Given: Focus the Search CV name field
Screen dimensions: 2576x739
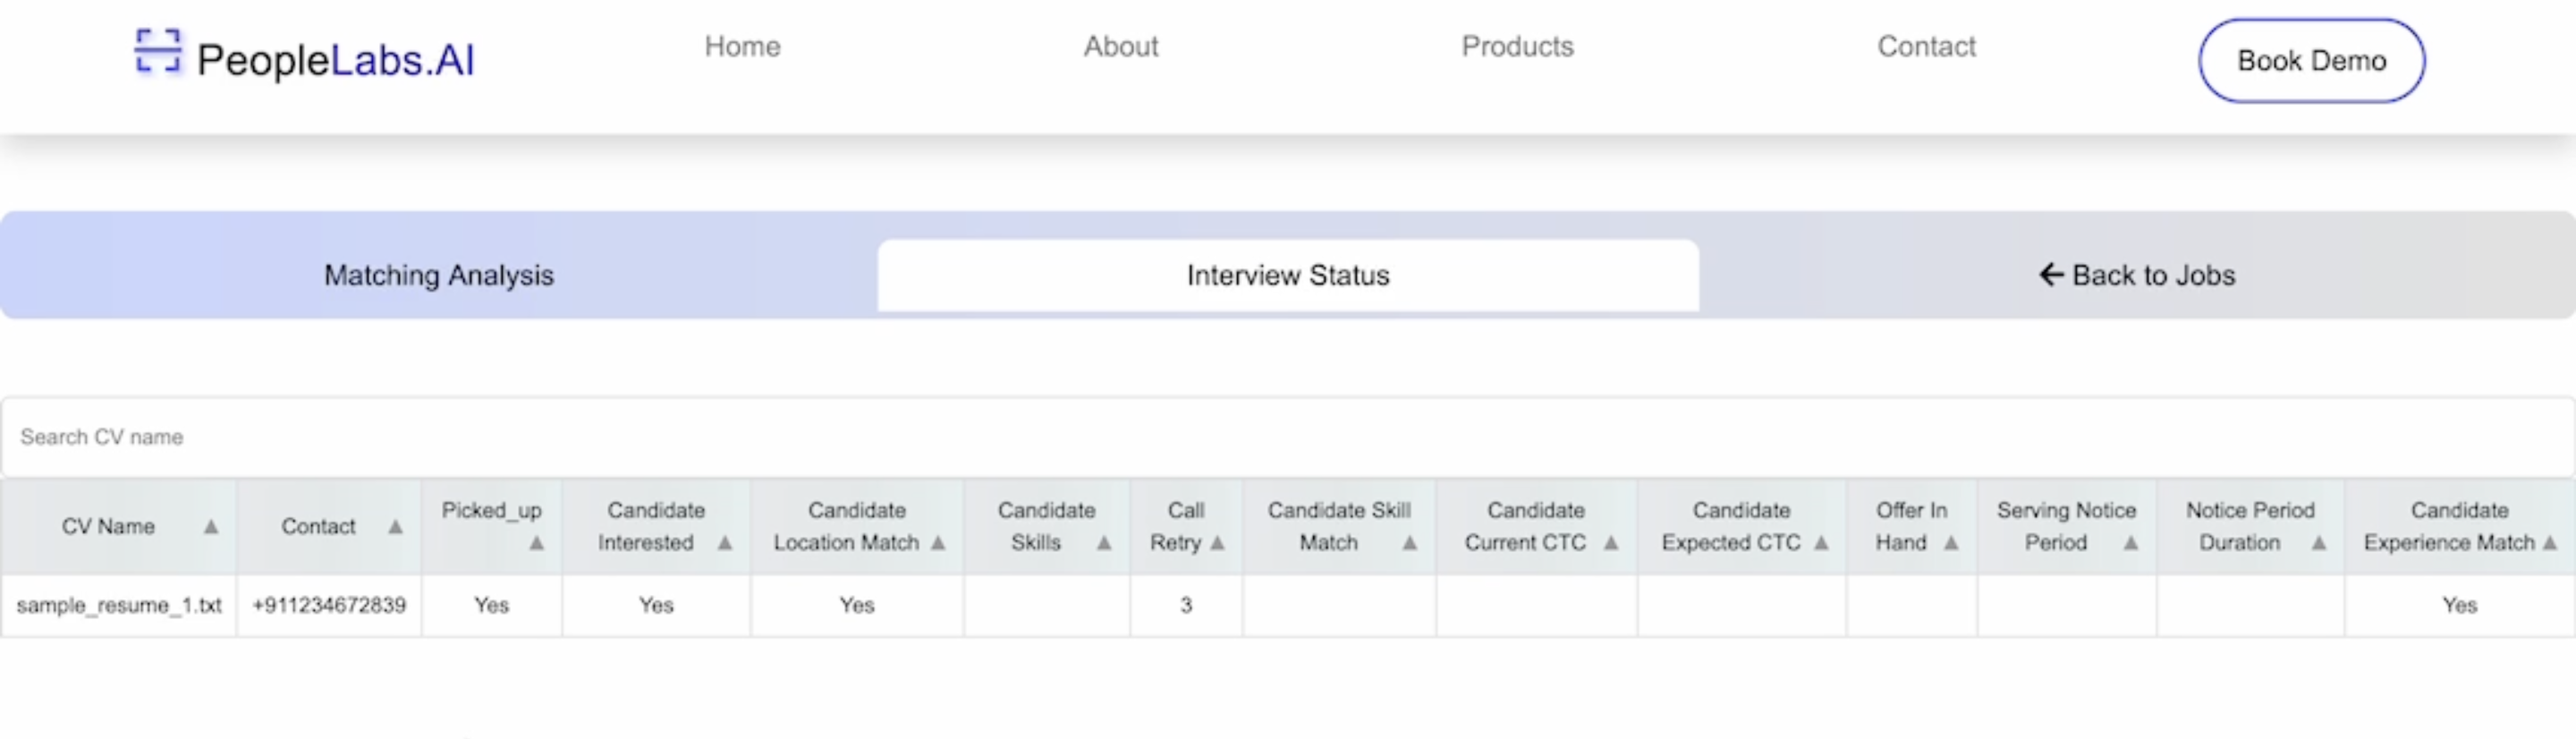Looking at the screenshot, I should click(x=1288, y=437).
